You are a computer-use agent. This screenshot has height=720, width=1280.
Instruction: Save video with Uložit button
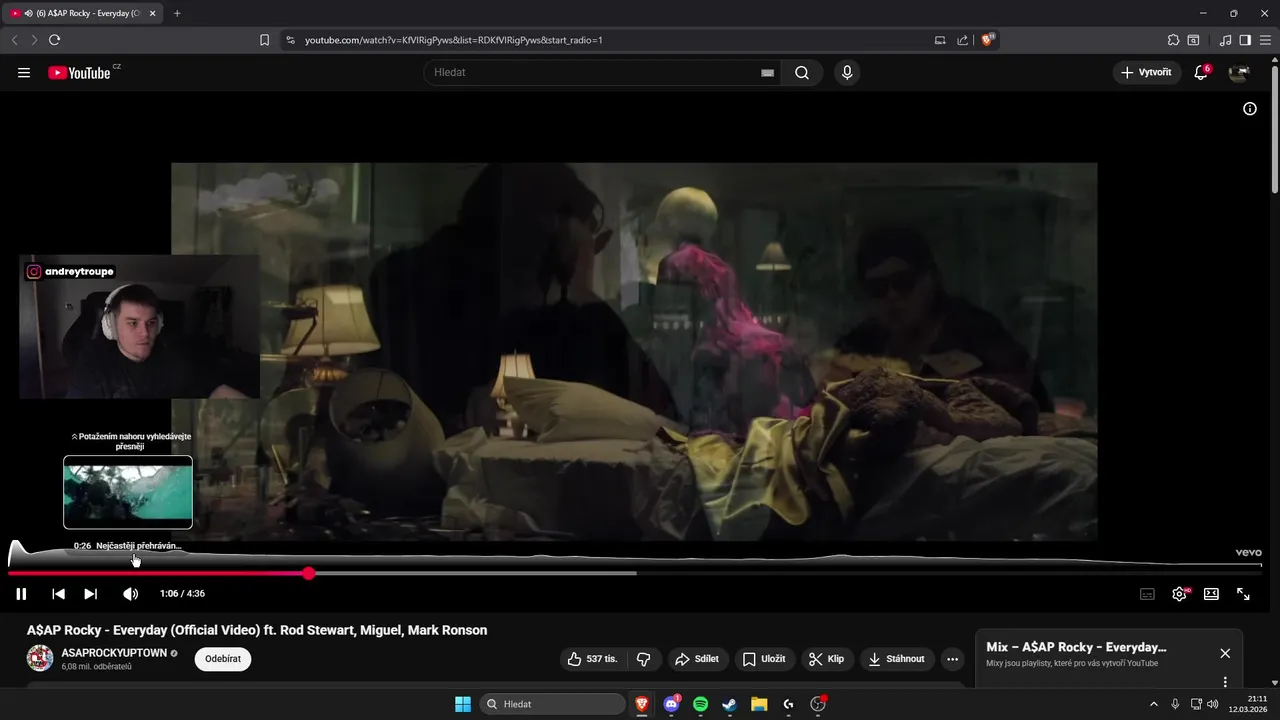(x=764, y=659)
